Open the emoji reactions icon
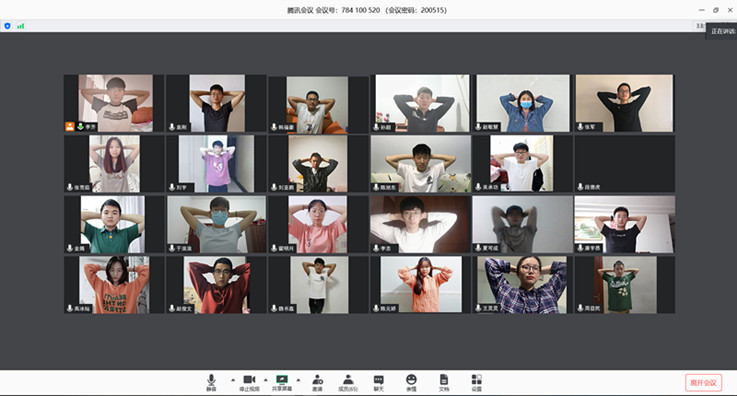This screenshot has height=396, width=737. point(411,382)
